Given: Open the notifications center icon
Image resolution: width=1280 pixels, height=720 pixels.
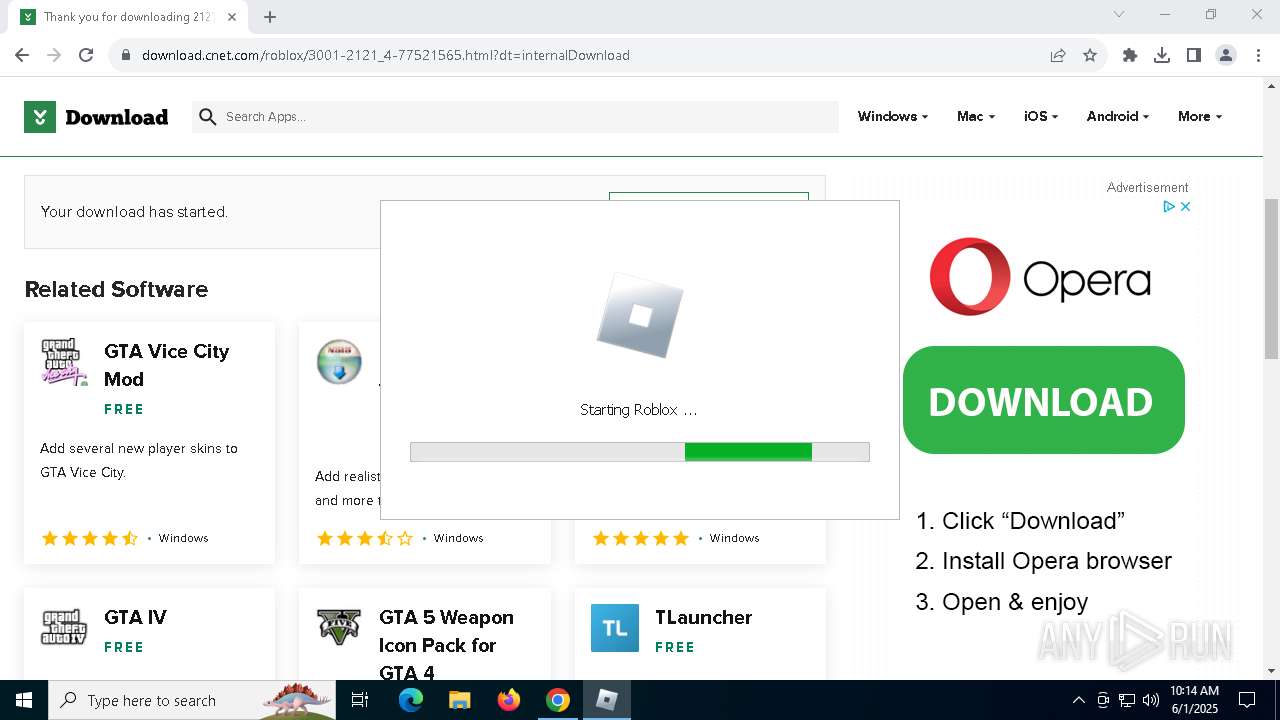Looking at the screenshot, I should coord(1247,700).
